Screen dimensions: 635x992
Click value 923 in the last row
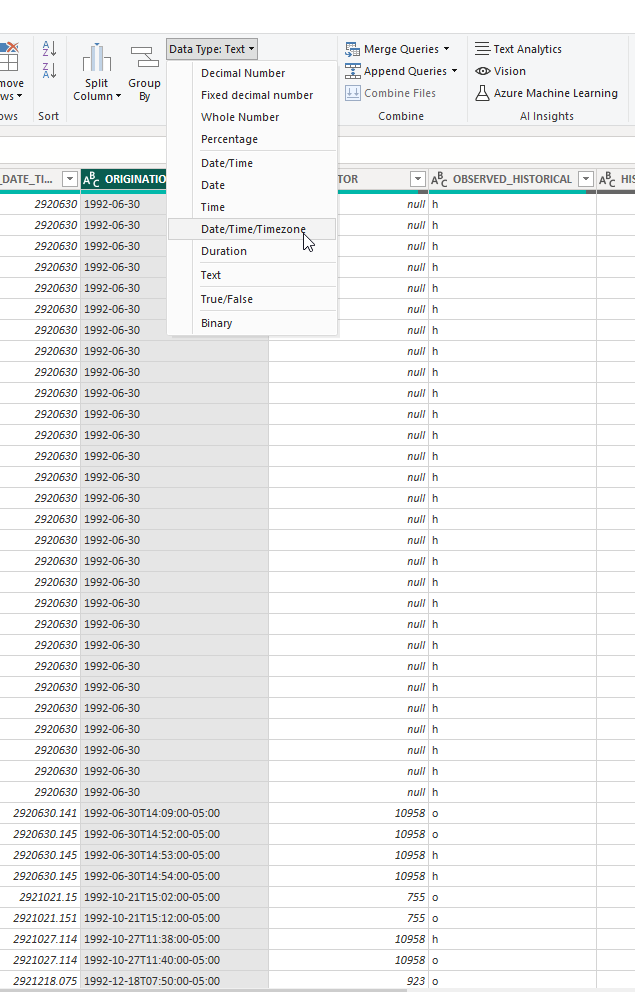click(x=416, y=981)
